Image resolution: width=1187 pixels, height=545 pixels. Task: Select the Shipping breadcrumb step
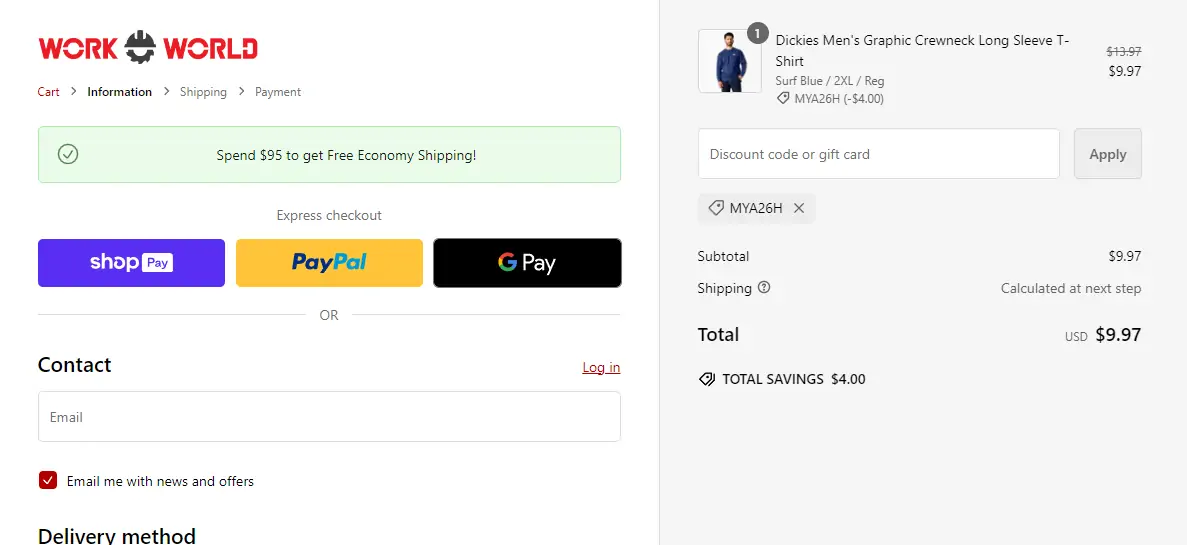[203, 92]
